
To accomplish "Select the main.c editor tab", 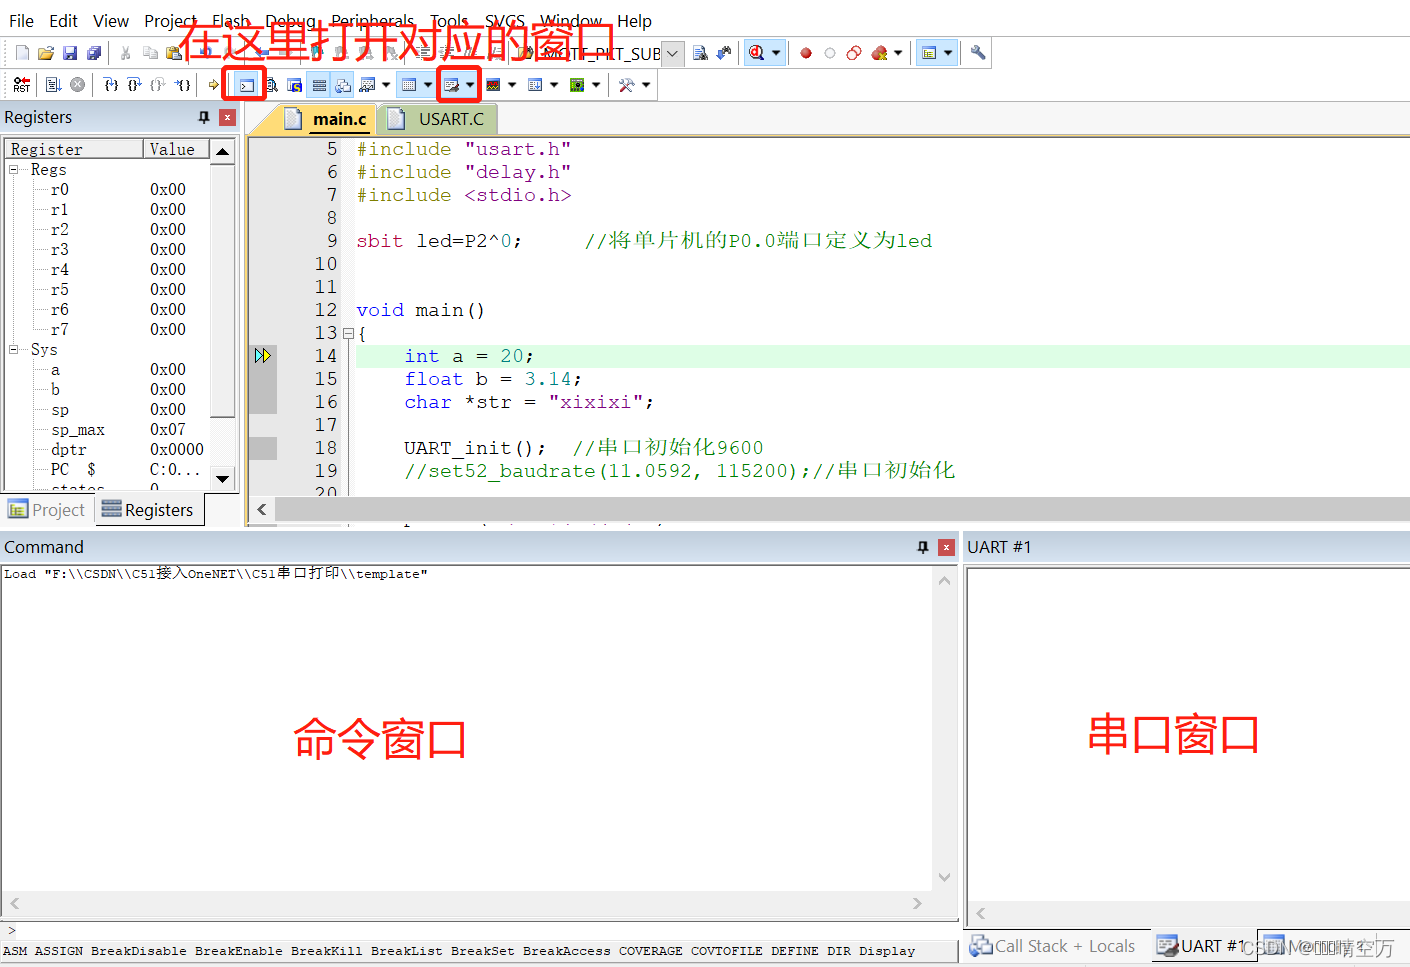I will tap(327, 119).
